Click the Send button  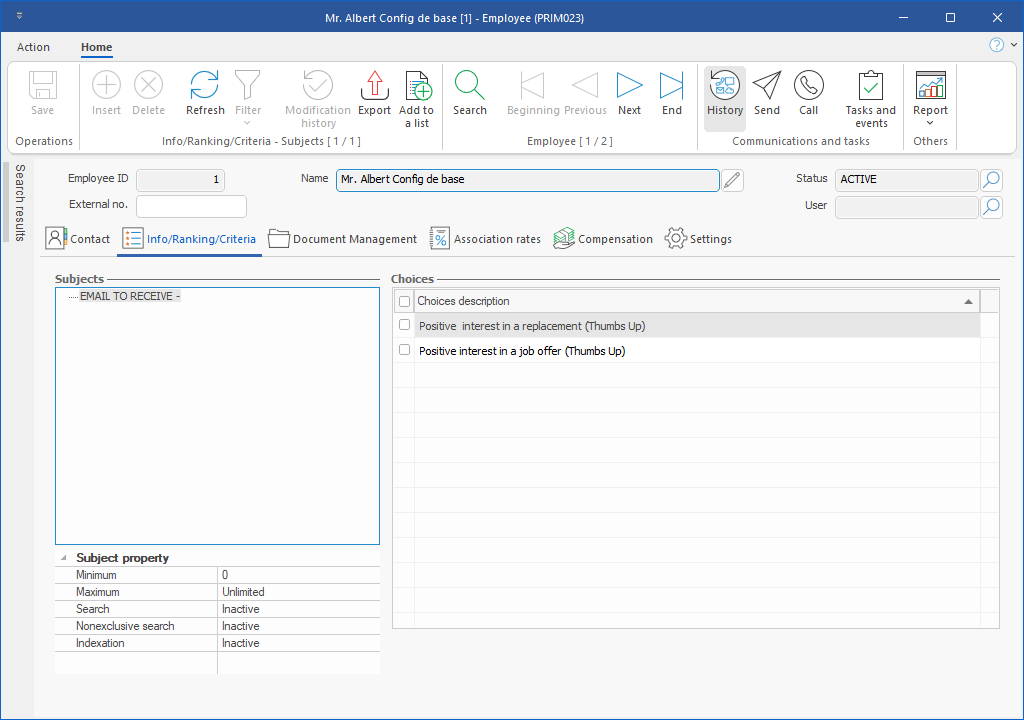tap(767, 92)
